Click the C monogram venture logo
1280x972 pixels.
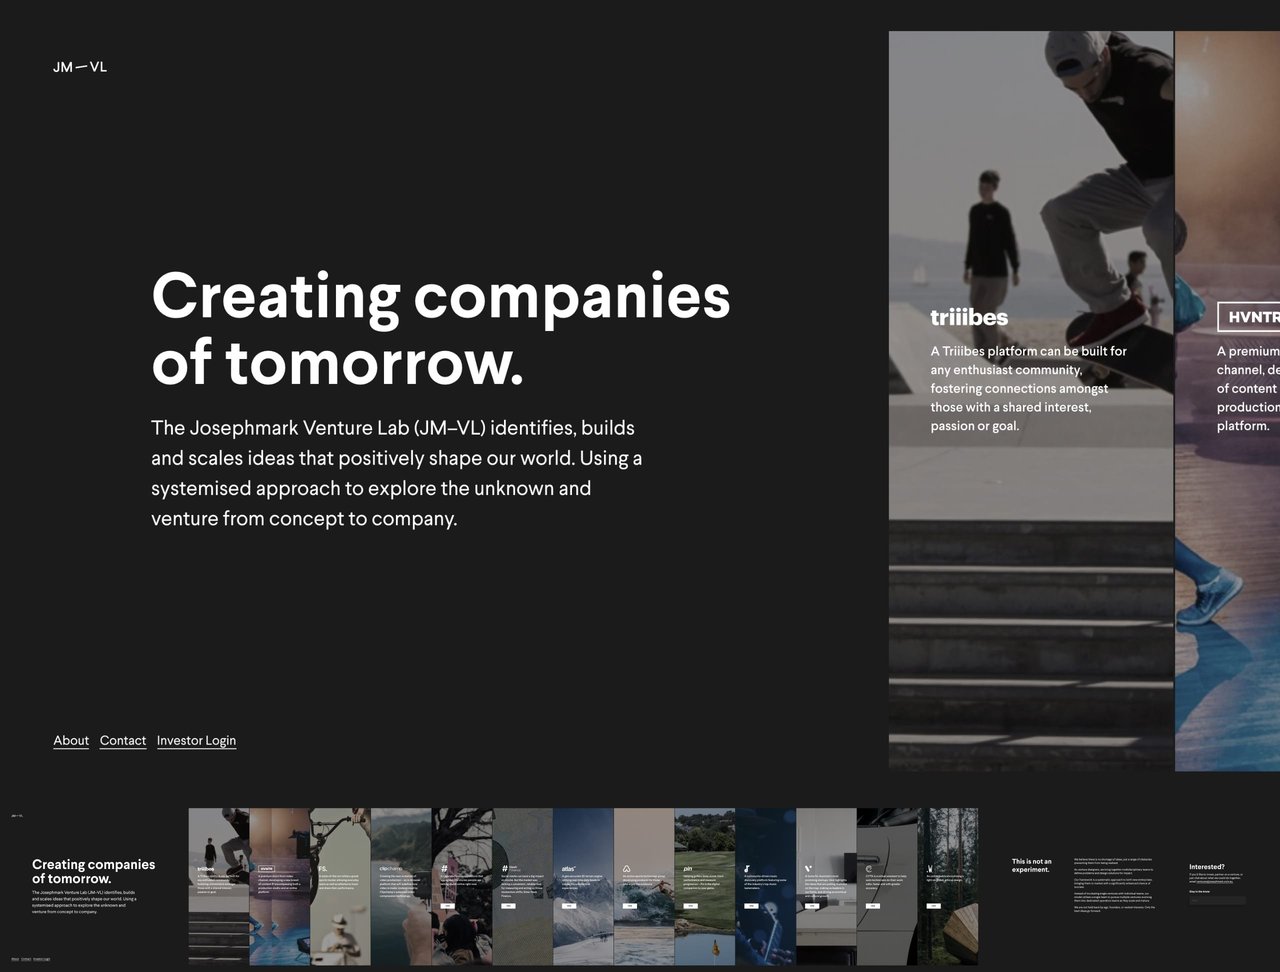click(868, 867)
